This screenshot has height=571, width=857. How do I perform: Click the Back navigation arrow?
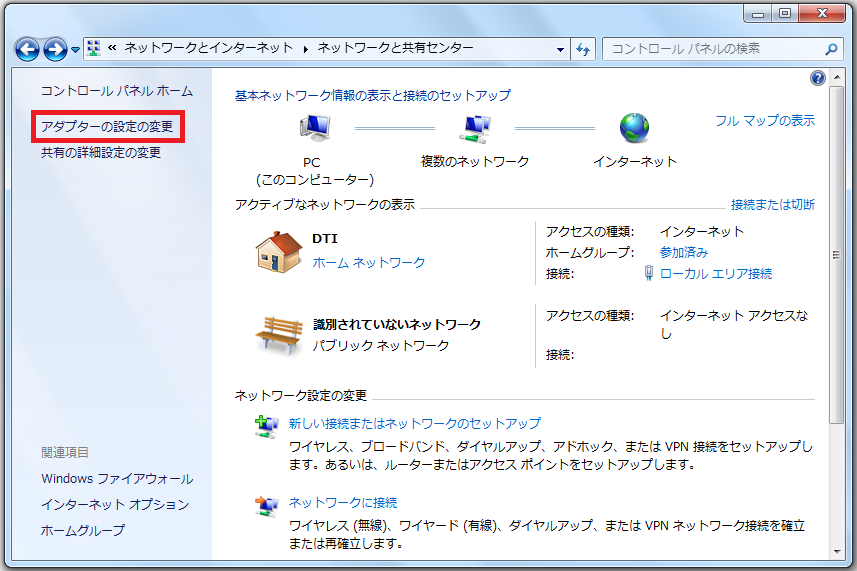click(x=27, y=50)
